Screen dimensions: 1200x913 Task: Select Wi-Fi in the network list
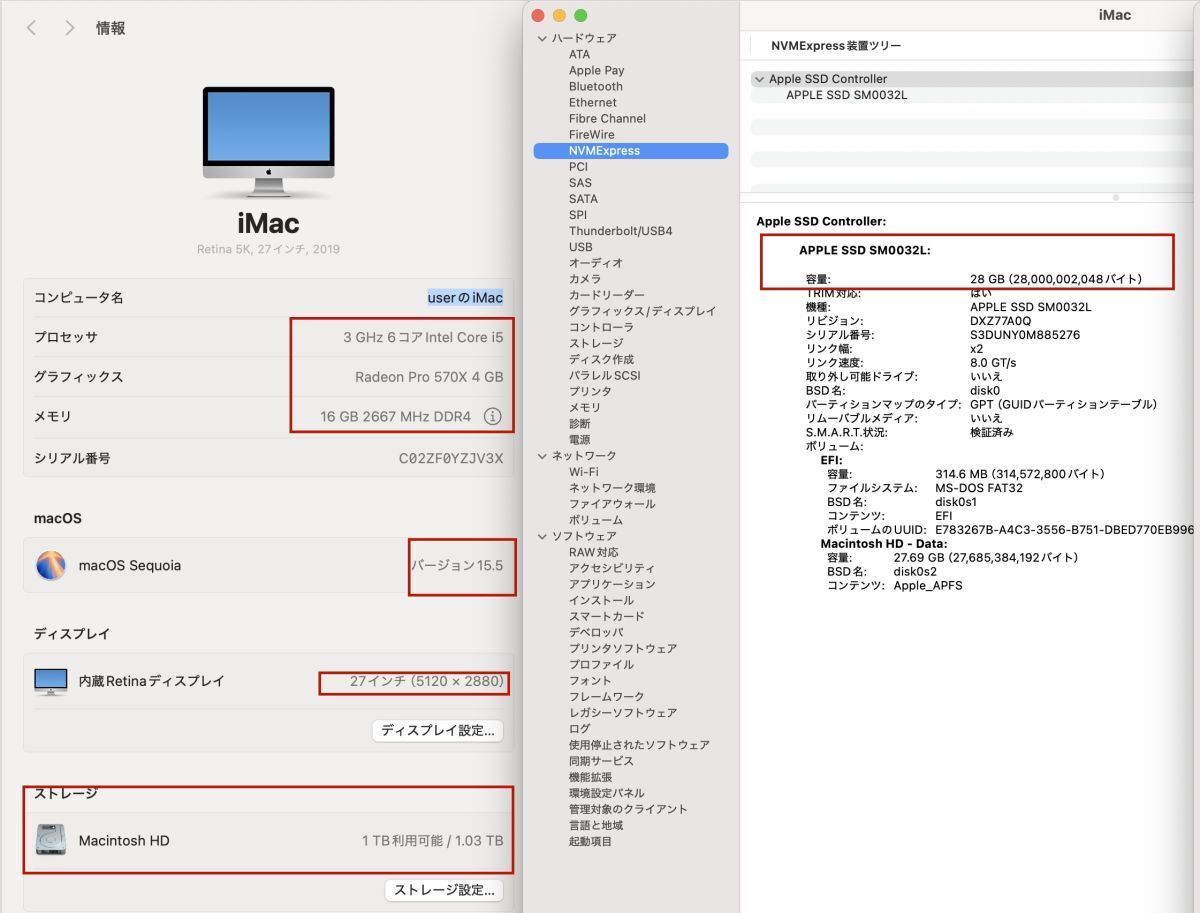(584, 471)
